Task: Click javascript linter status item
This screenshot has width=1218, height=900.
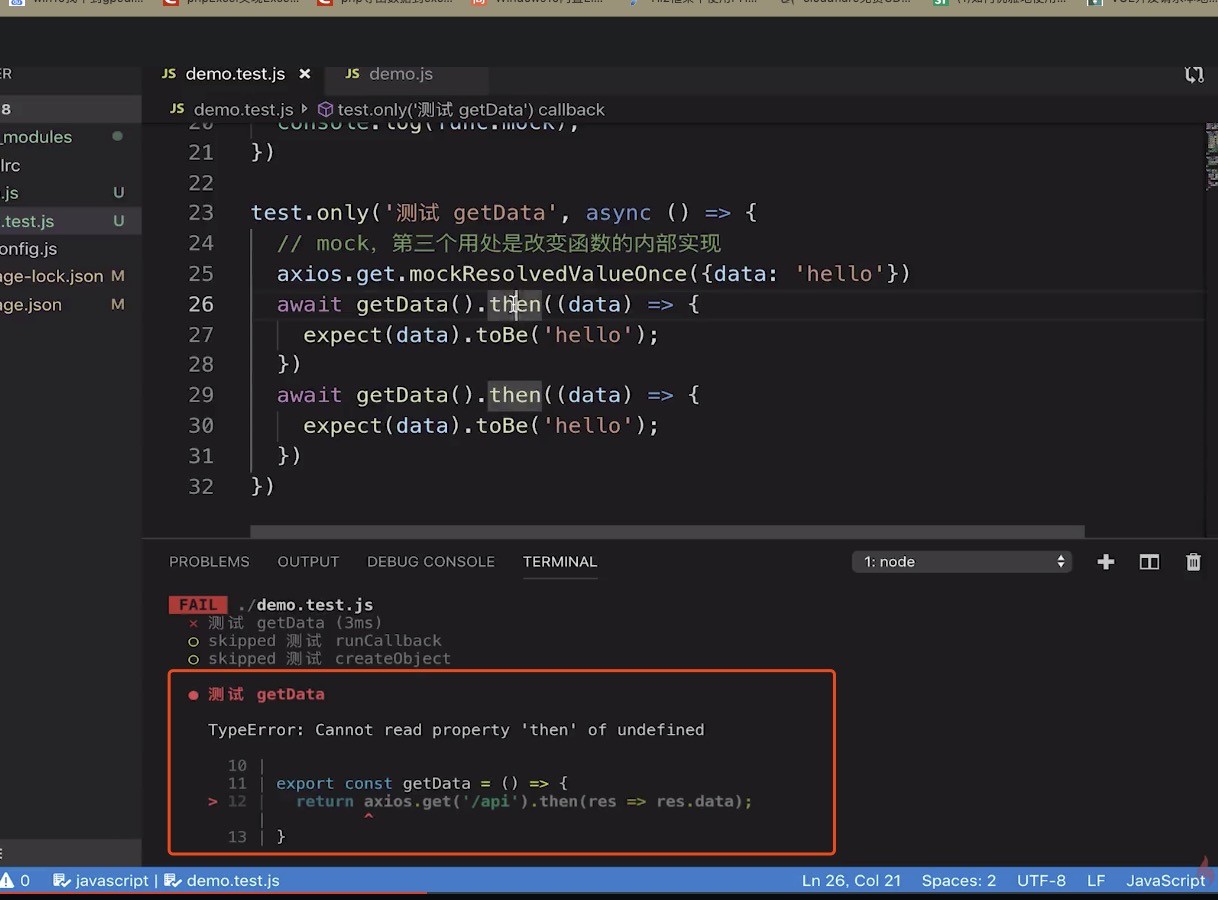Action: pos(101,881)
